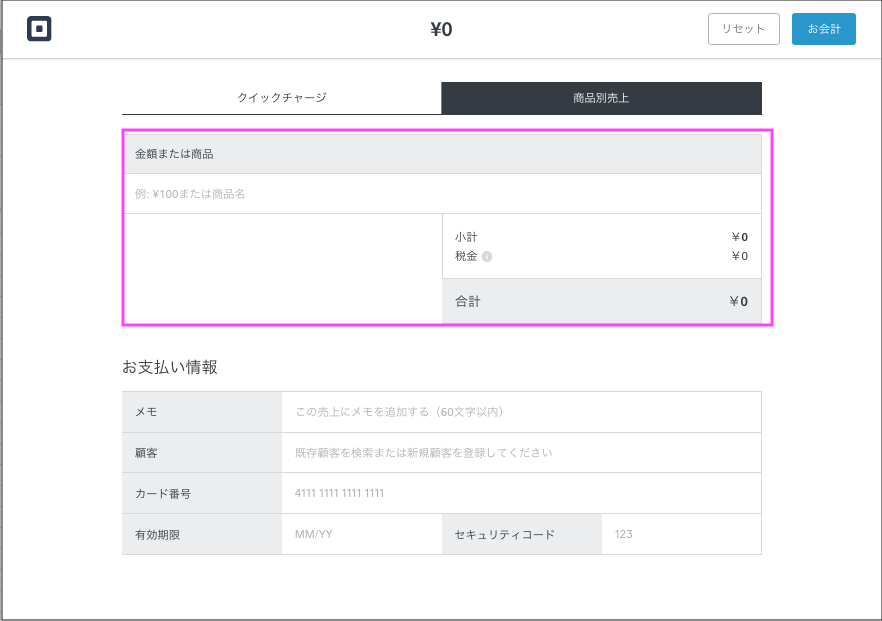Click the MM/YY expiration date field

pos(360,534)
